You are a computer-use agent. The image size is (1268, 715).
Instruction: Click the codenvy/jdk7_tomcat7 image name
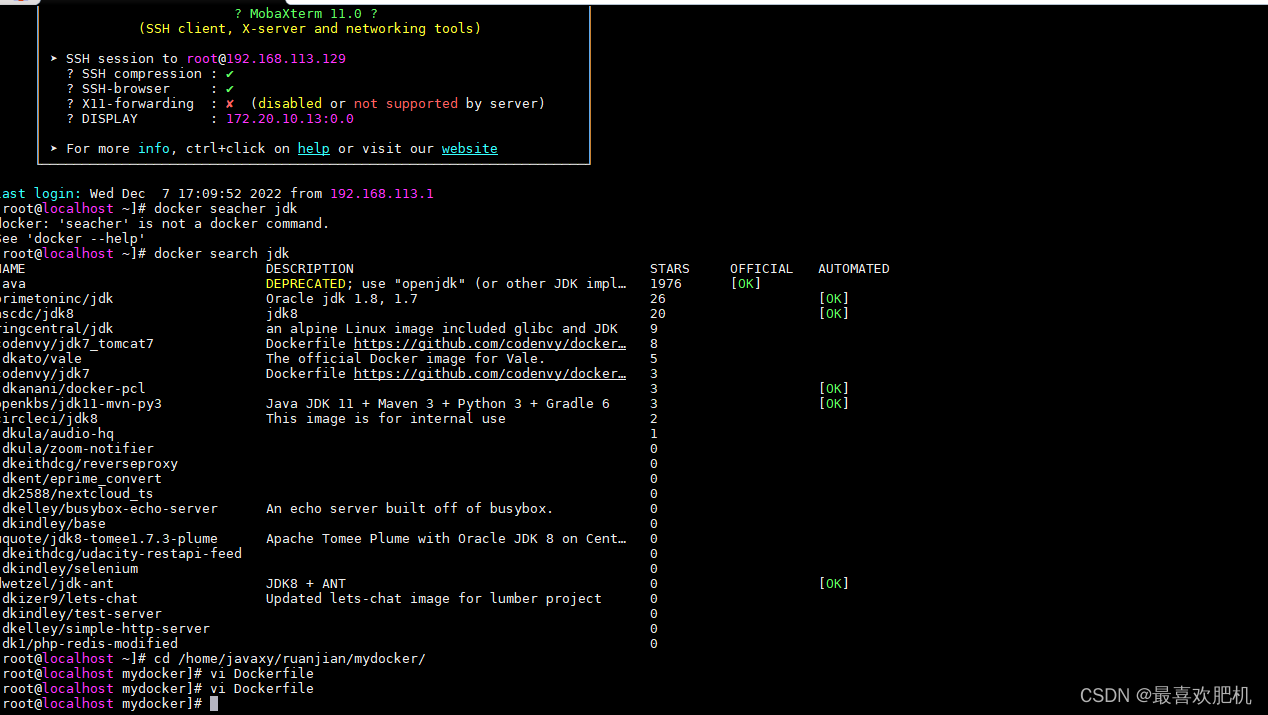(x=77, y=343)
